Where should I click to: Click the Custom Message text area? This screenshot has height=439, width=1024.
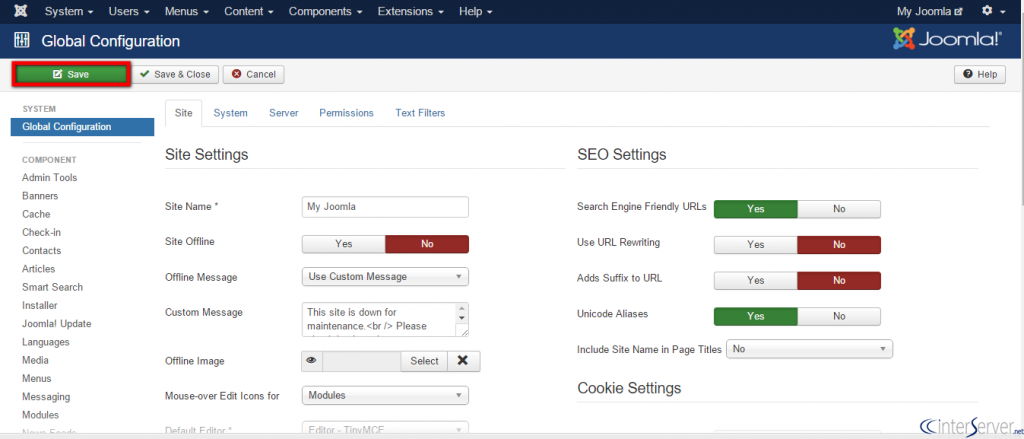(x=379, y=319)
